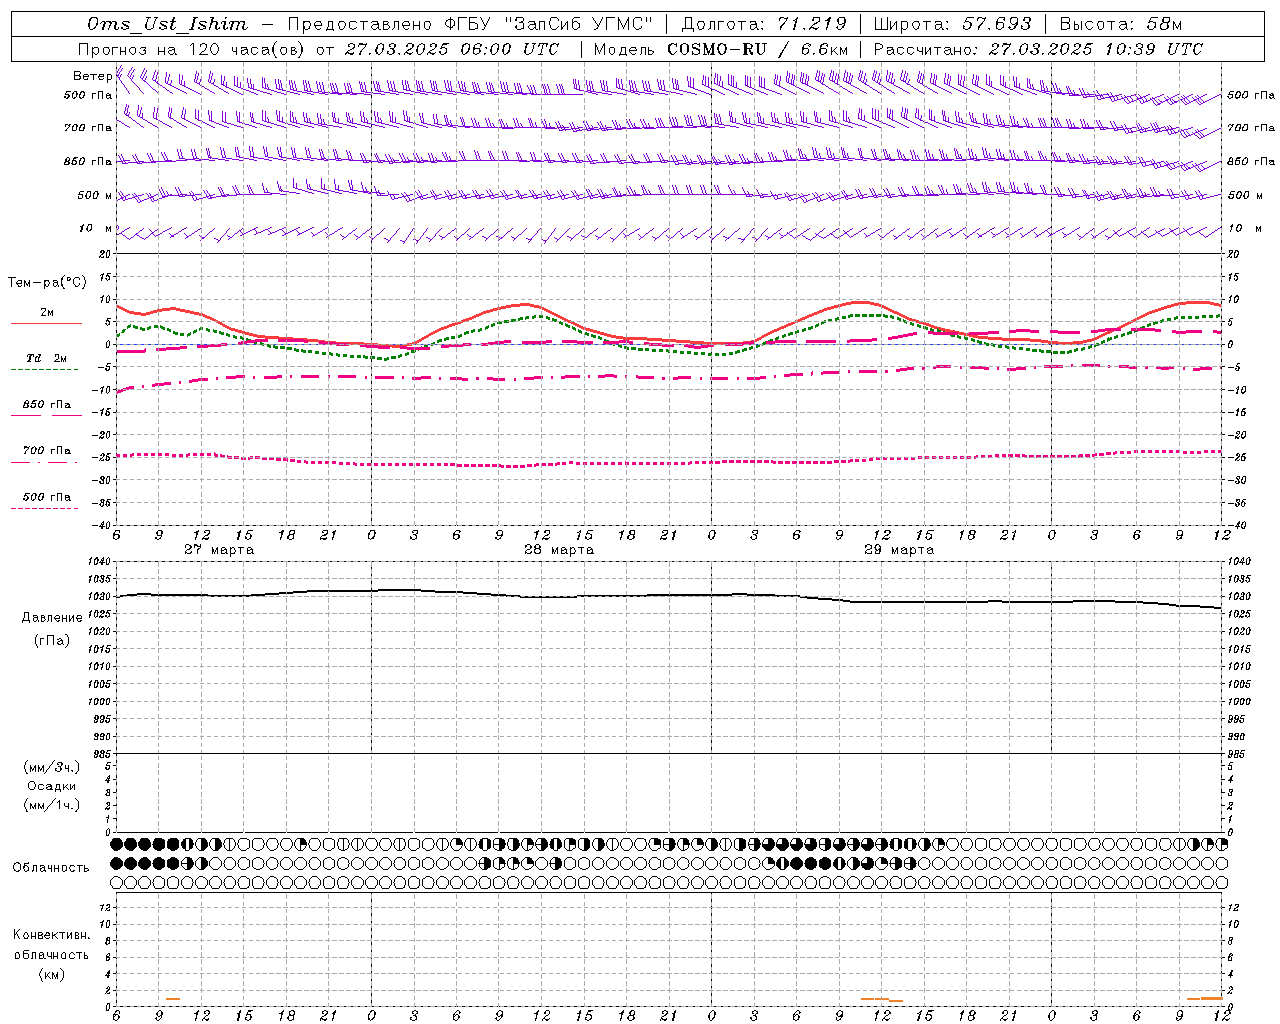Click the solid red line sample under "2м"
This screenshot has width=1280, height=1024.
46,324
